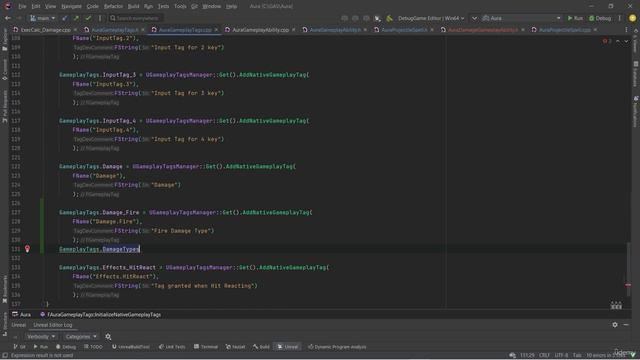This screenshot has height=360, width=640.
Task: Open the red quick-fix bulb on line 131
Action: tap(27, 249)
